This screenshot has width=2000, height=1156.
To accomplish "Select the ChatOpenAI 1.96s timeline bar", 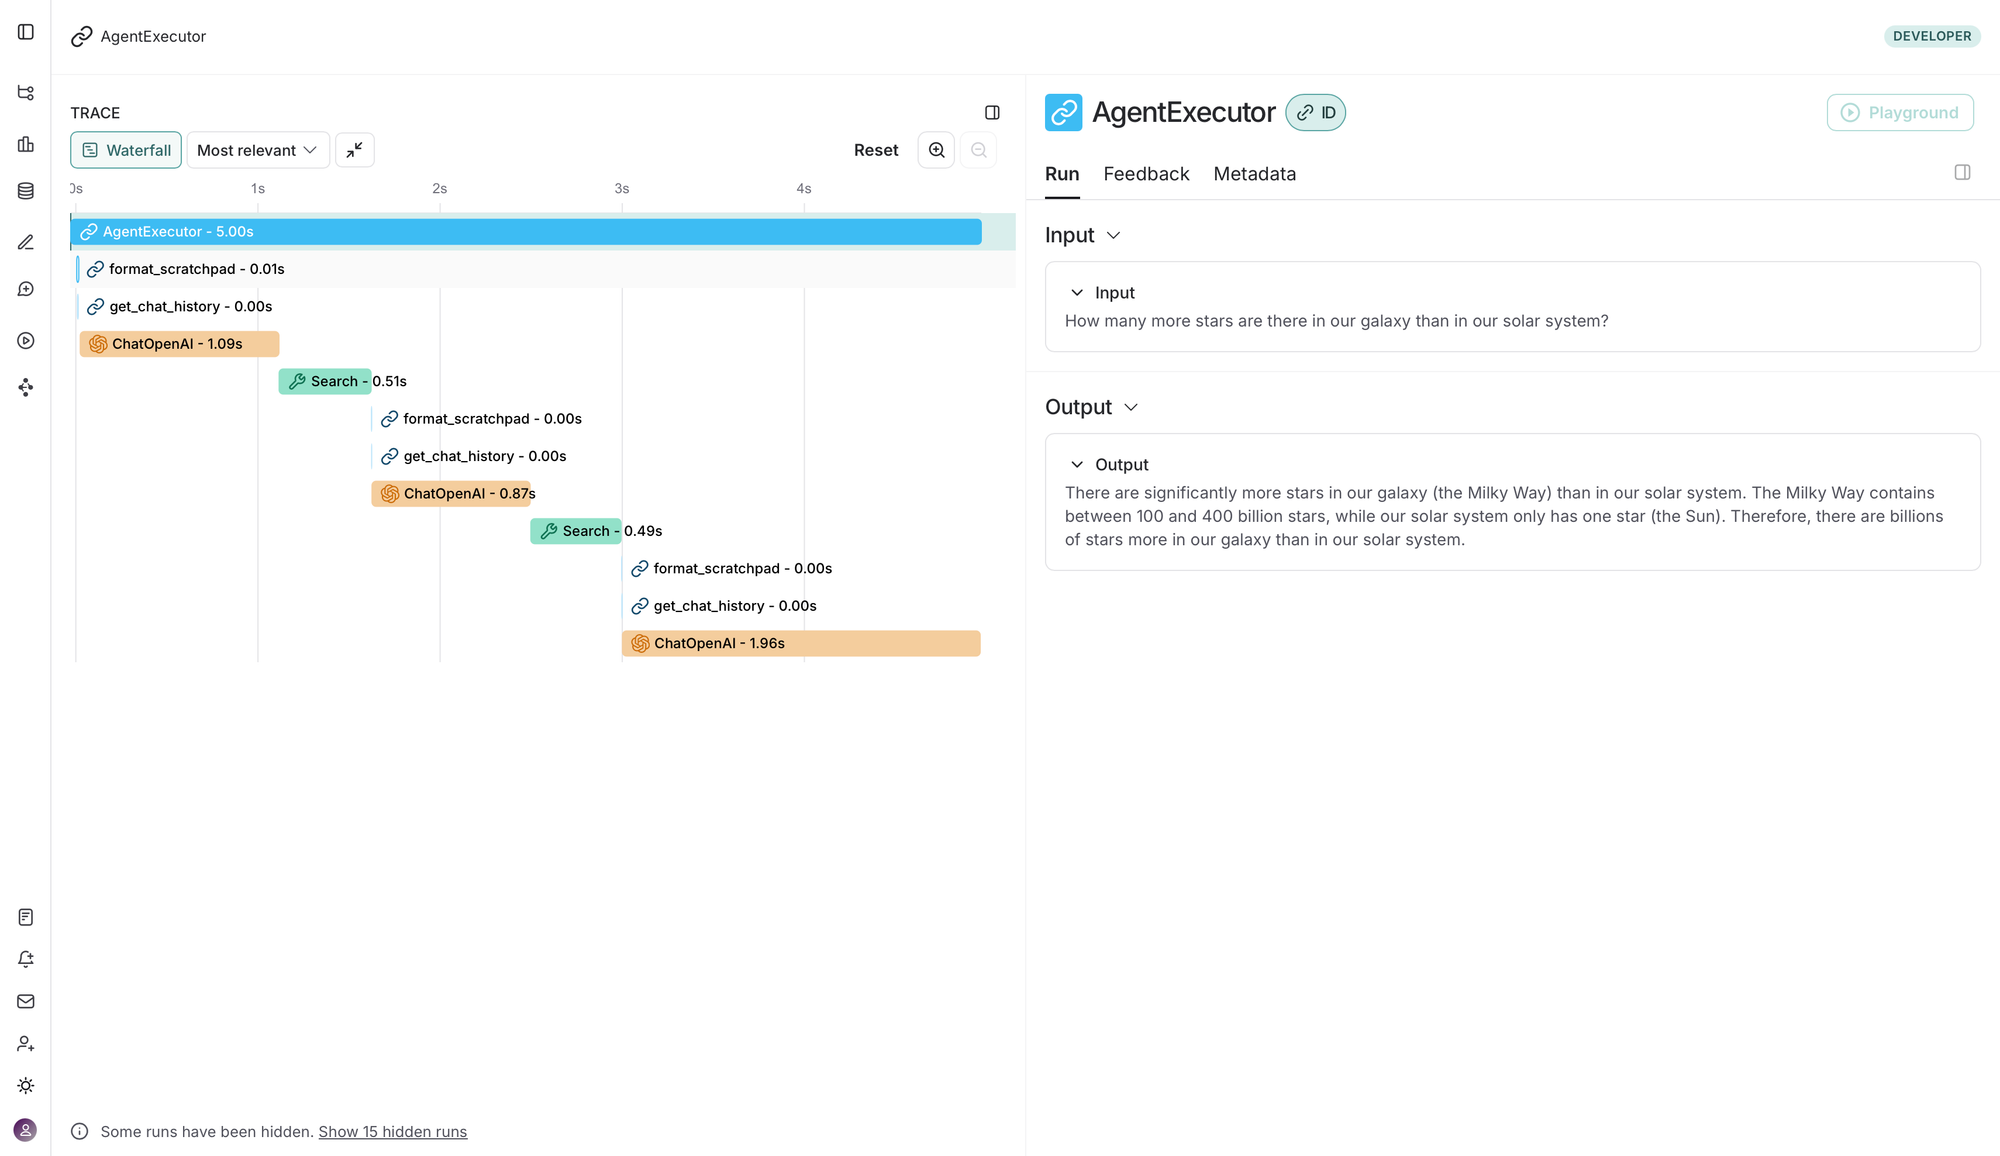I will (x=800, y=644).
